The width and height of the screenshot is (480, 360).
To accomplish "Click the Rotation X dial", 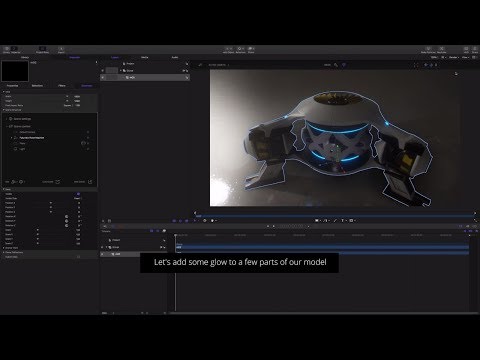I will (66, 216).
